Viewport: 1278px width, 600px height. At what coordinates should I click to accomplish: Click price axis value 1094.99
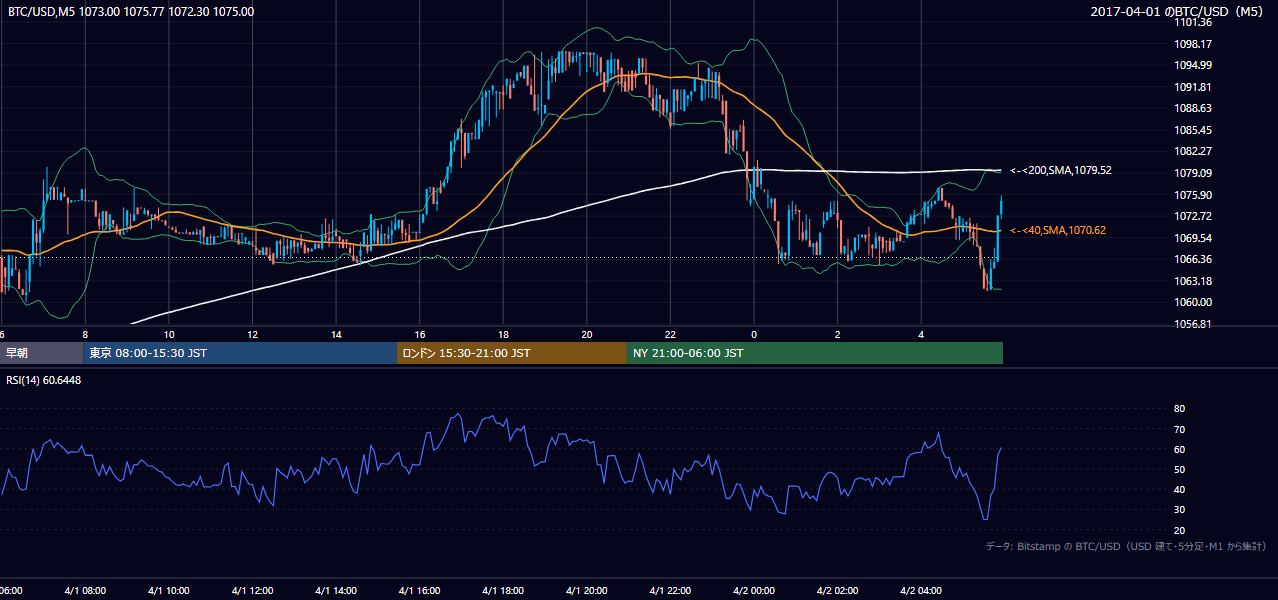click(1194, 65)
